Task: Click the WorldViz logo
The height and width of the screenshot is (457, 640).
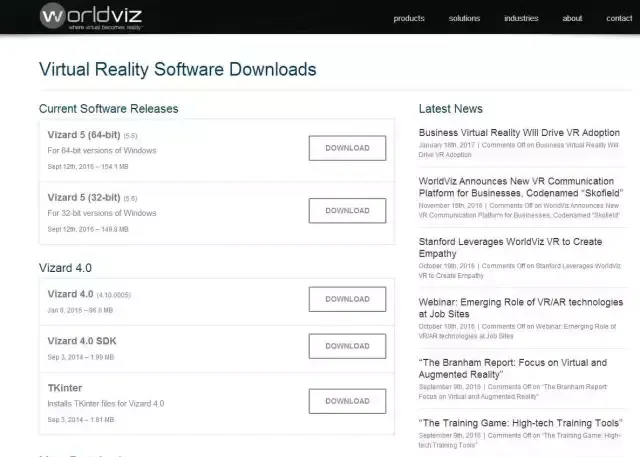Action: pos(91,16)
